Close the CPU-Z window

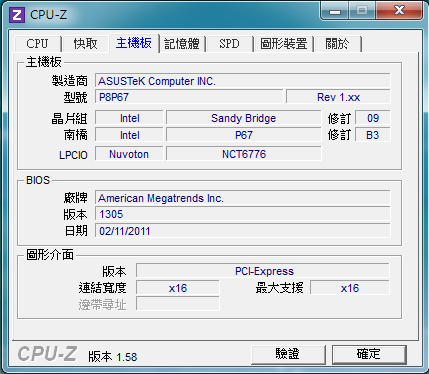399,11
